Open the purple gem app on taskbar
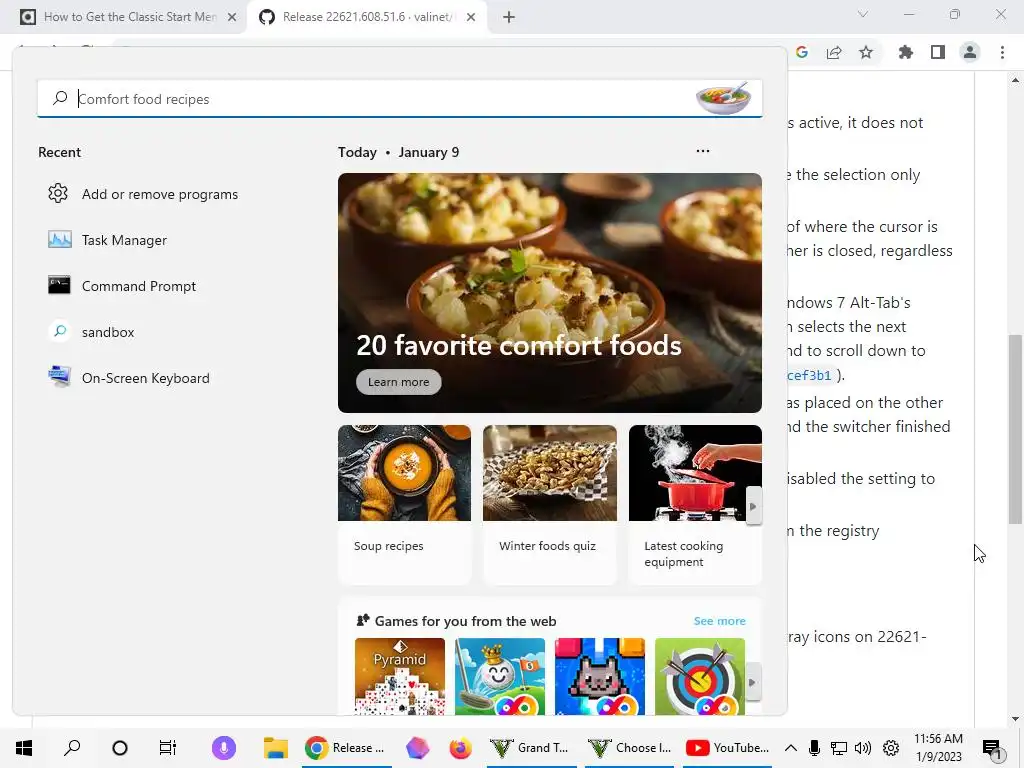Image resolution: width=1024 pixels, height=768 pixels. (x=418, y=748)
